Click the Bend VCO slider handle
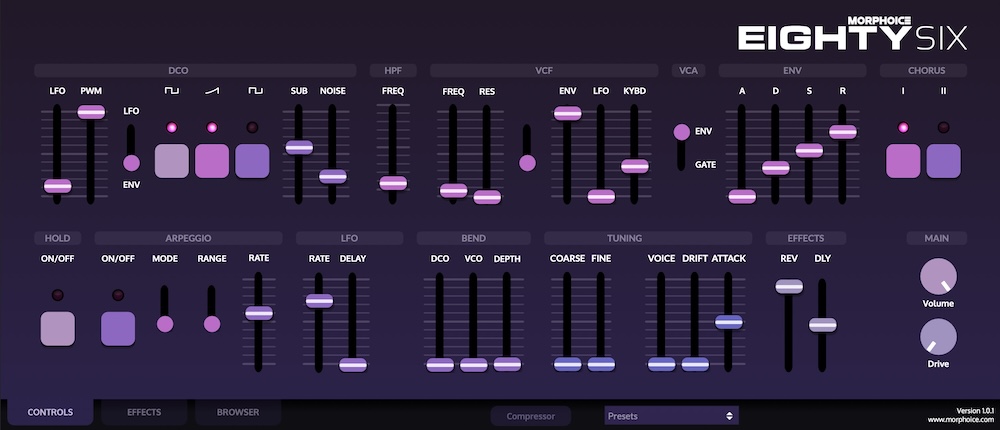1000x430 pixels. click(474, 365)
